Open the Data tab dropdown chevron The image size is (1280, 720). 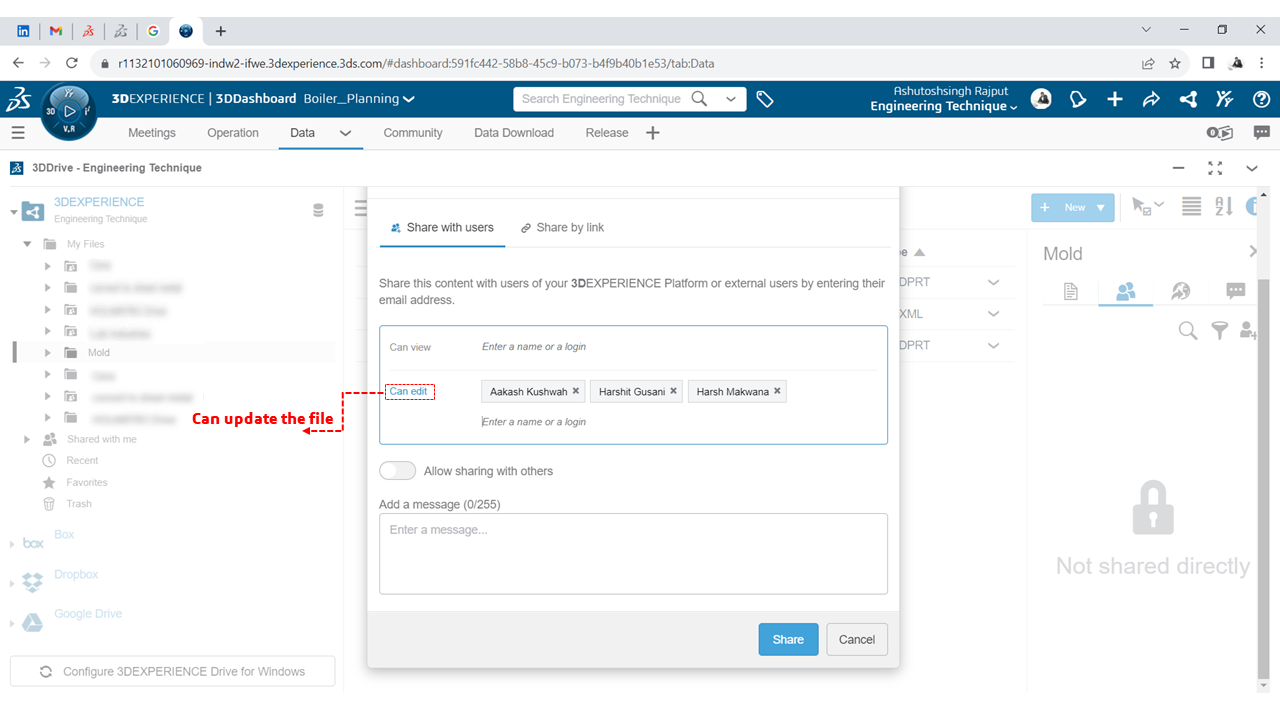click(x=345, y=133)
